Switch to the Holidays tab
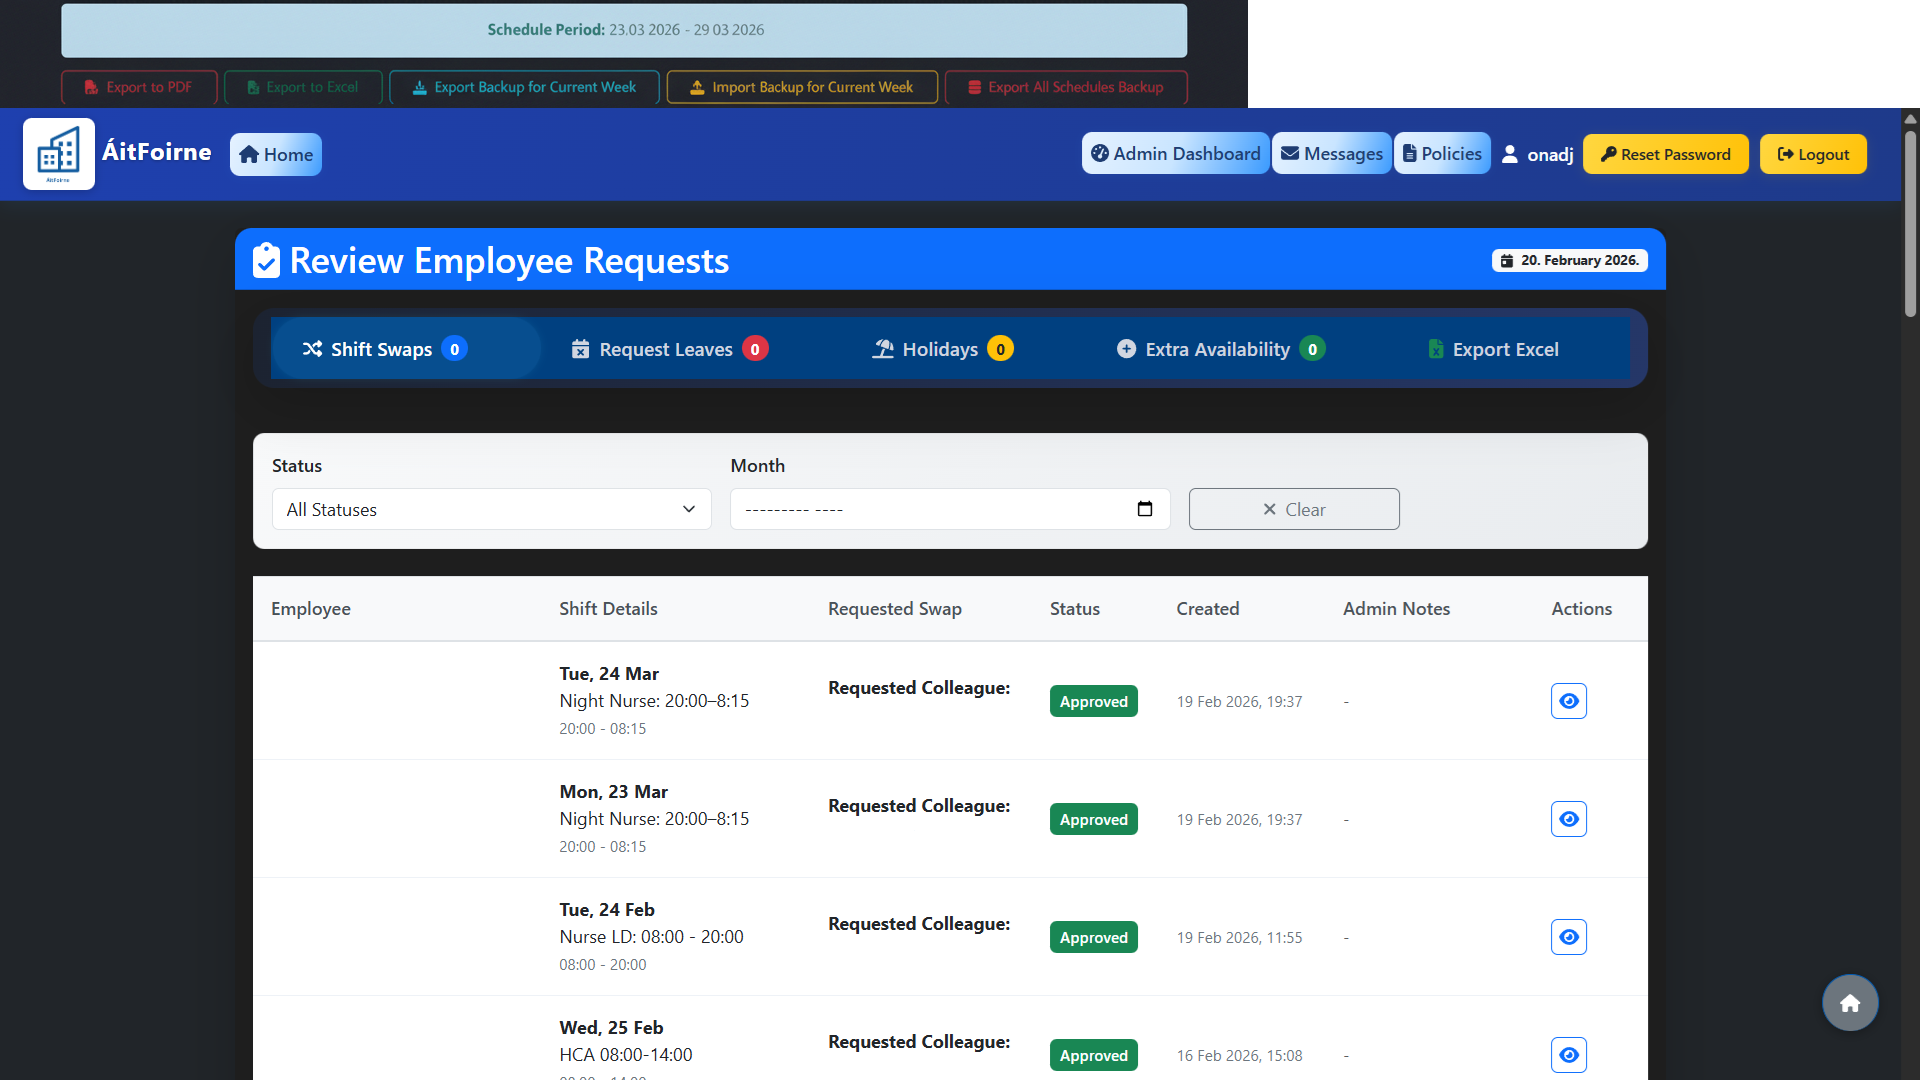The width and height of the screenshot is (1920, 1080). tap(941, 349)
